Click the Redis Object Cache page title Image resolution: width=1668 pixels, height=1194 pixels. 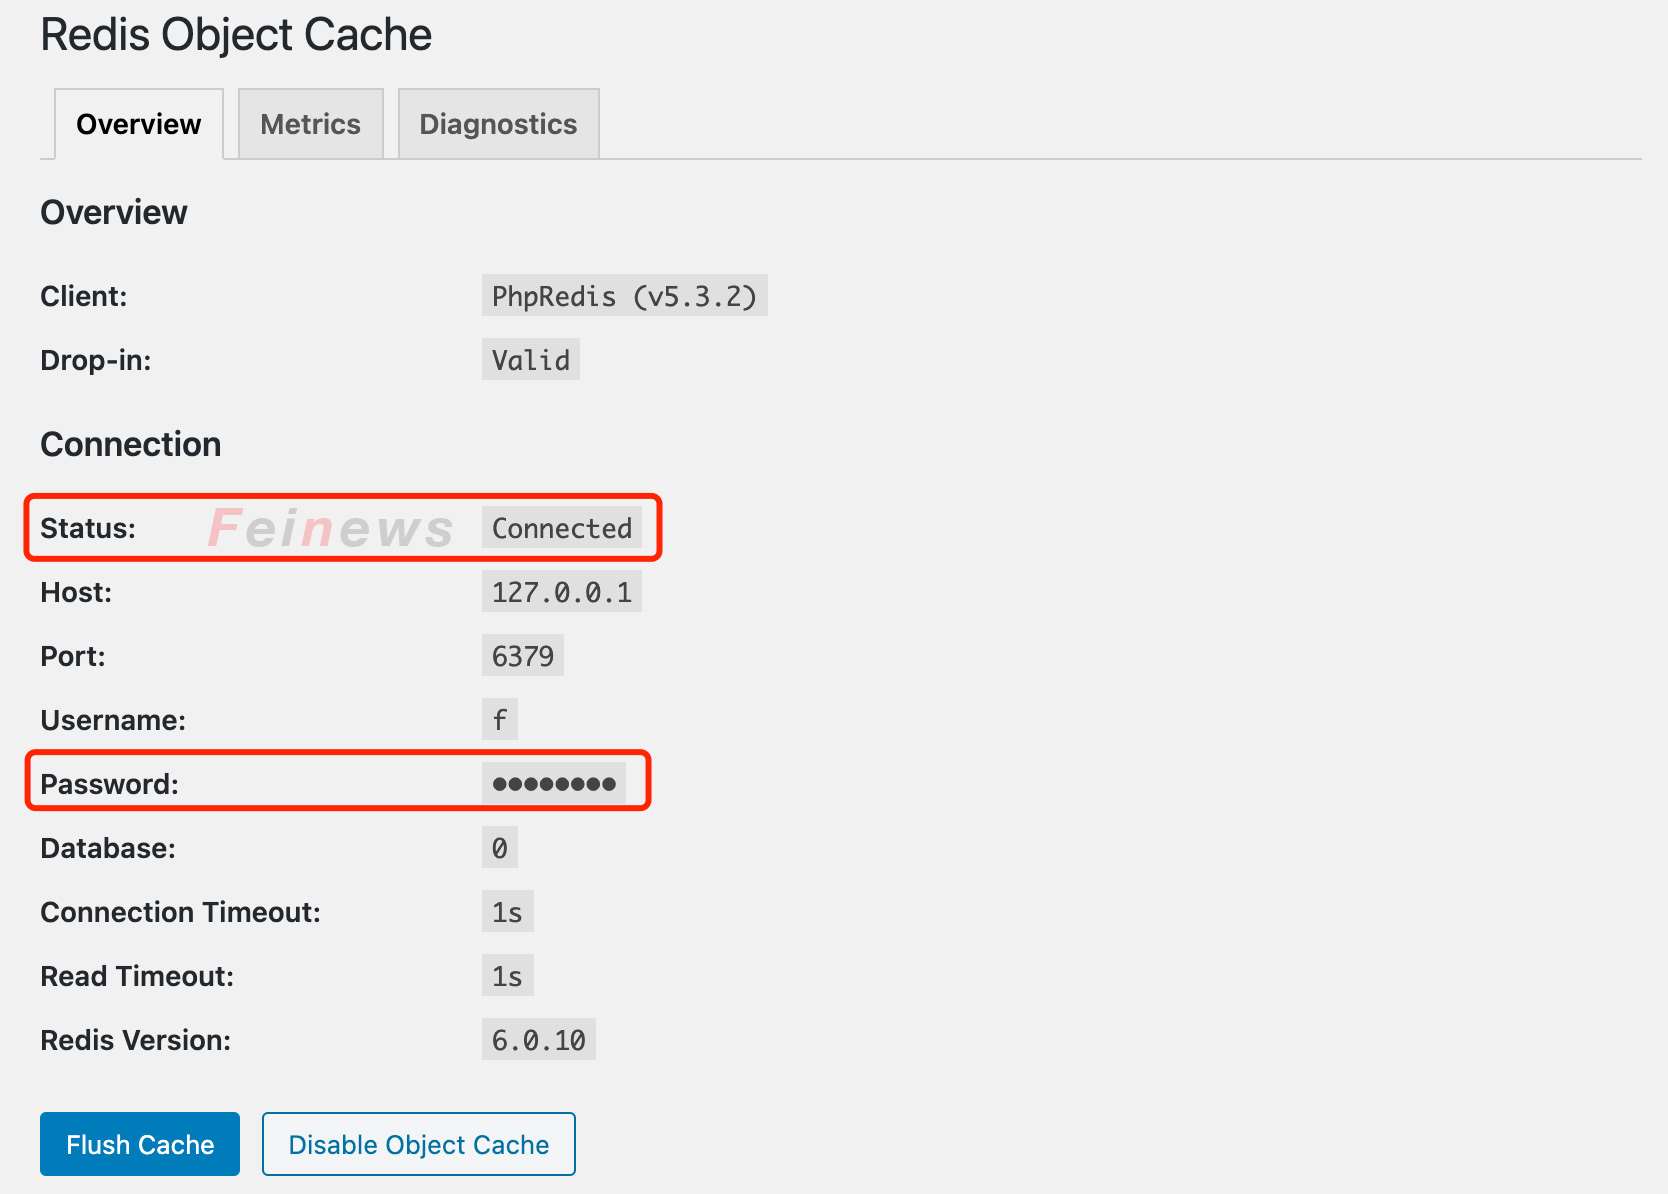pyautogui.click(x=236, y=35)
